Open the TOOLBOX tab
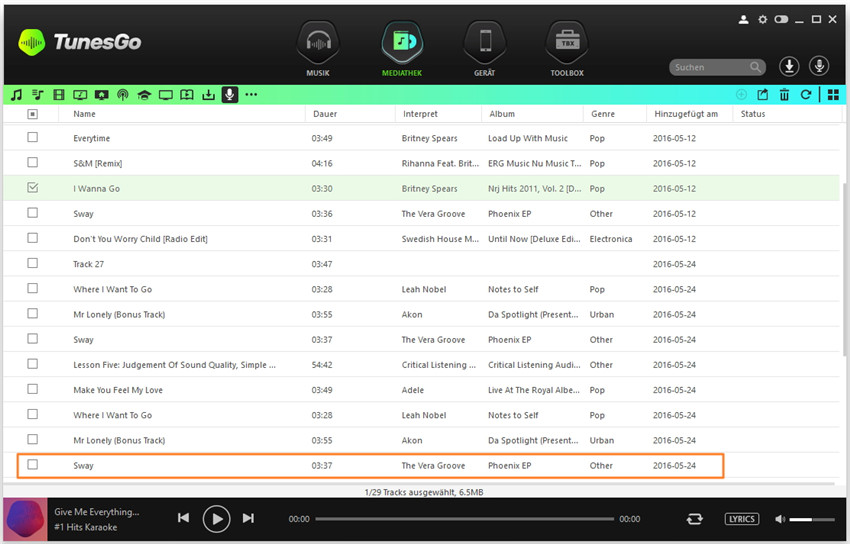The width and height of the screenshot is (850, 544). click(x=566, y=49)
